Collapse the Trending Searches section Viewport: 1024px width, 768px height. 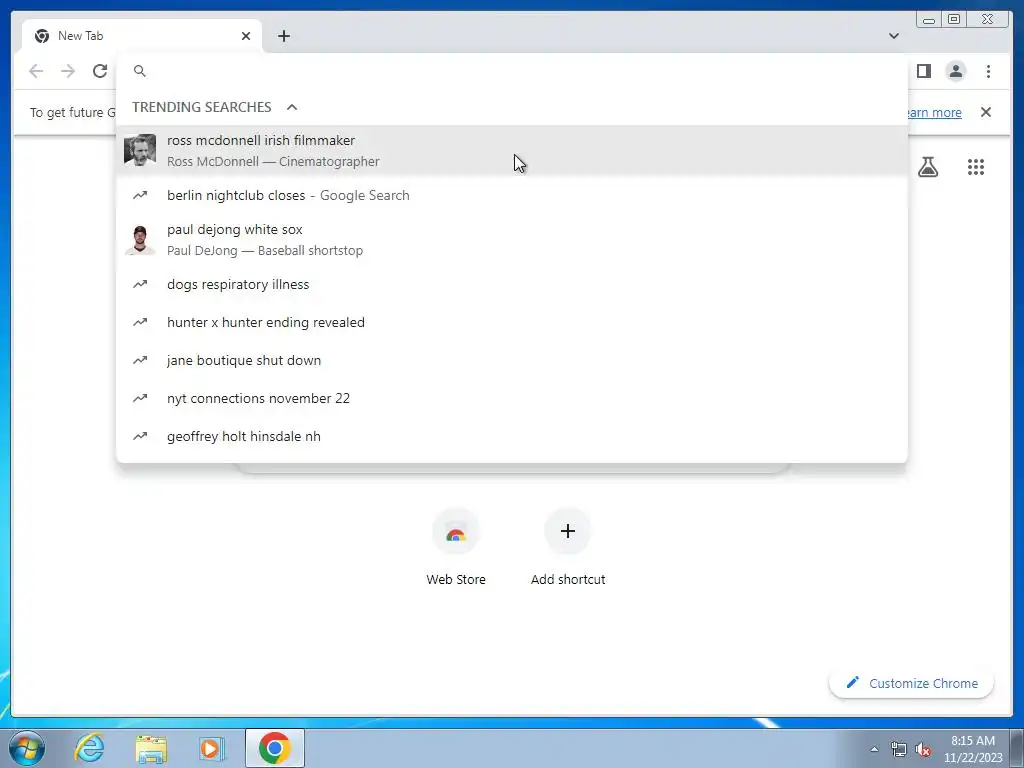point(292,107)
